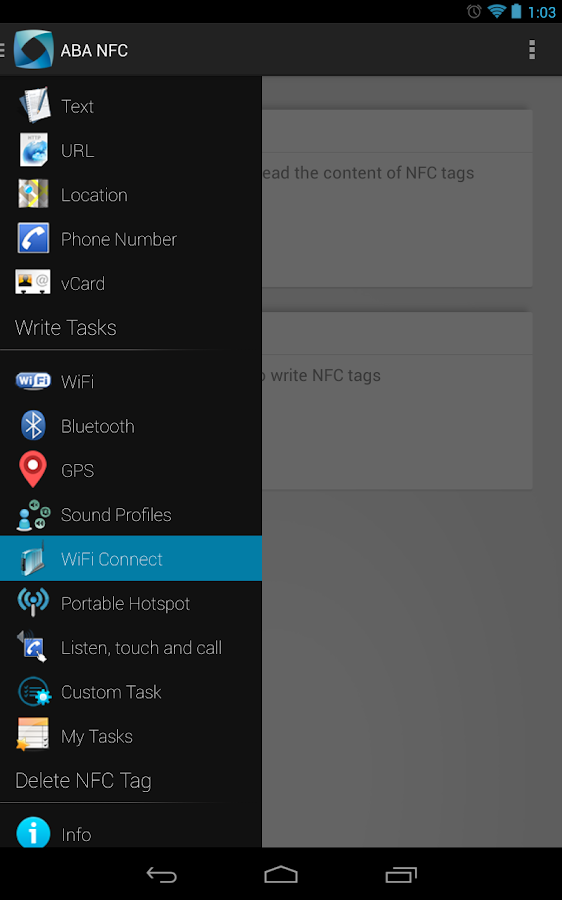
Task: Open the Custom Task gear icon
Action: (34, 691)
